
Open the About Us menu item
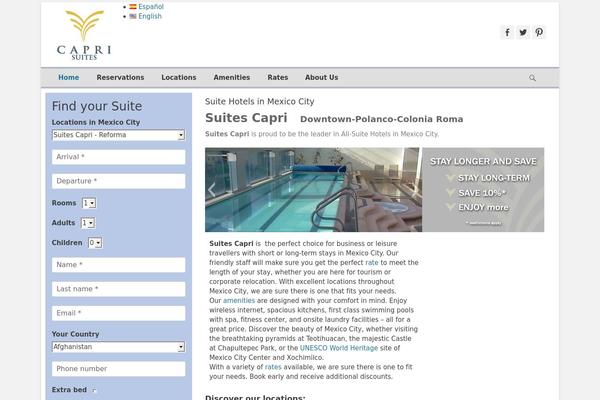coord(321,77)
